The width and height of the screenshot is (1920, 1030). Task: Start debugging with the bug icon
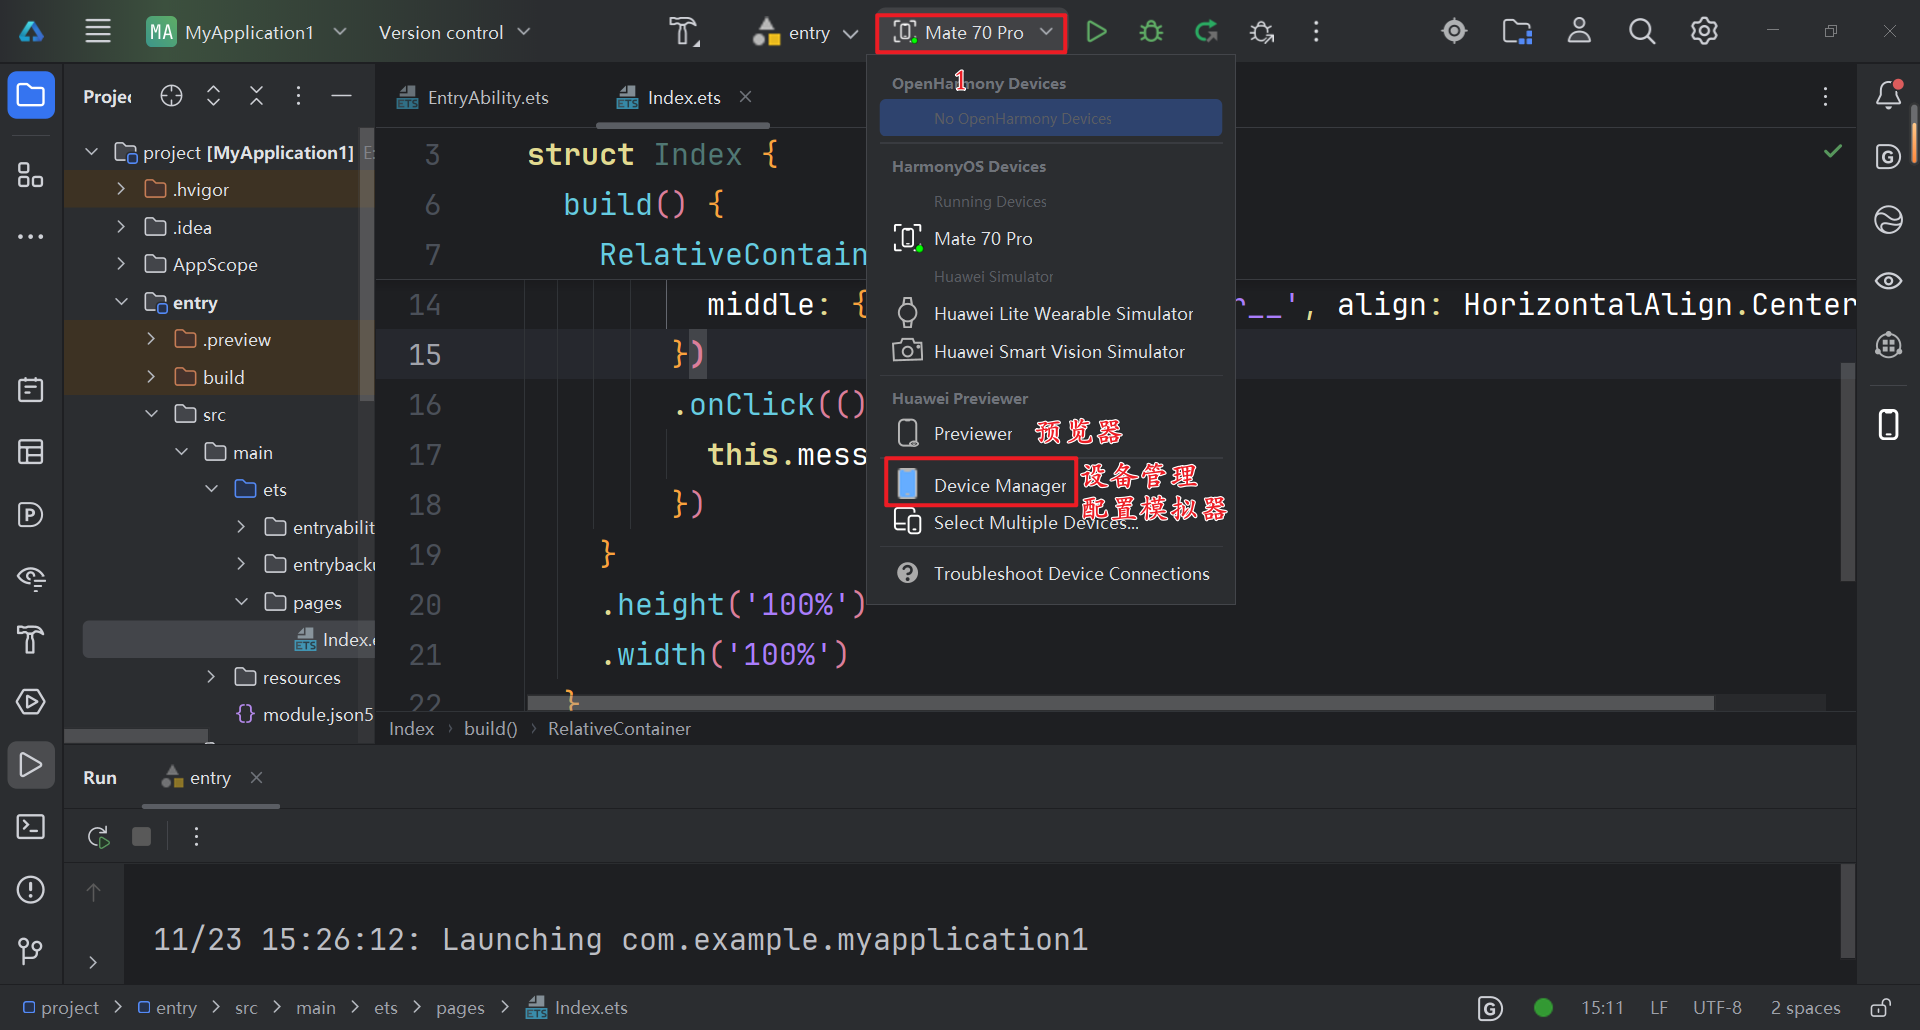[1151, 32]
